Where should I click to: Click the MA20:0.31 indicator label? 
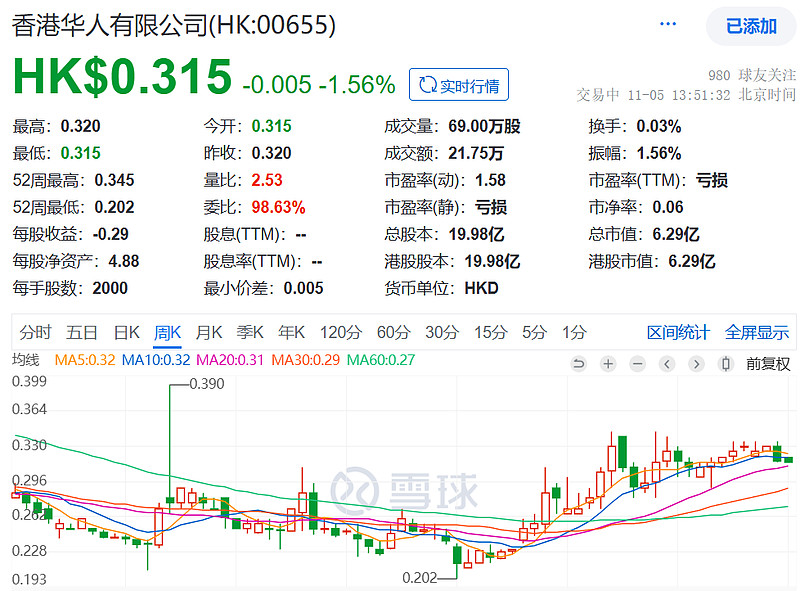pyautogui.click(x=230, y=360)
